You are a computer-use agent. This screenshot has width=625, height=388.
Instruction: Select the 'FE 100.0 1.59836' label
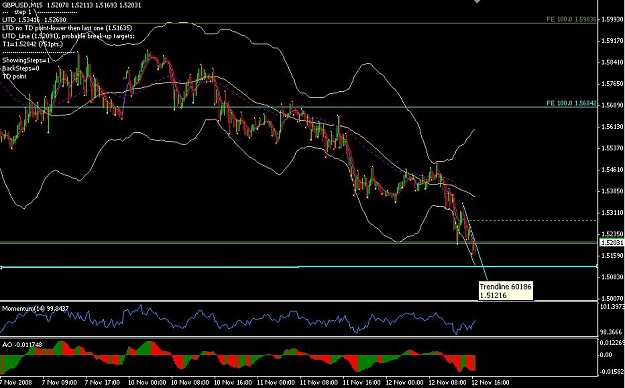click(x=571, y=19)
